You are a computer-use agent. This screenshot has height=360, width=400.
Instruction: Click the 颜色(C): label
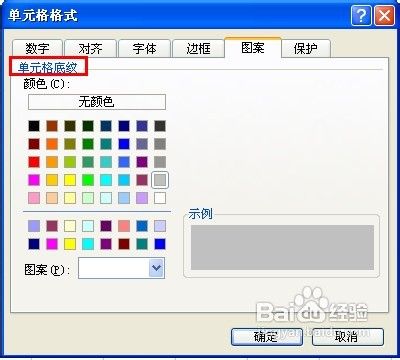pos(47,84)
